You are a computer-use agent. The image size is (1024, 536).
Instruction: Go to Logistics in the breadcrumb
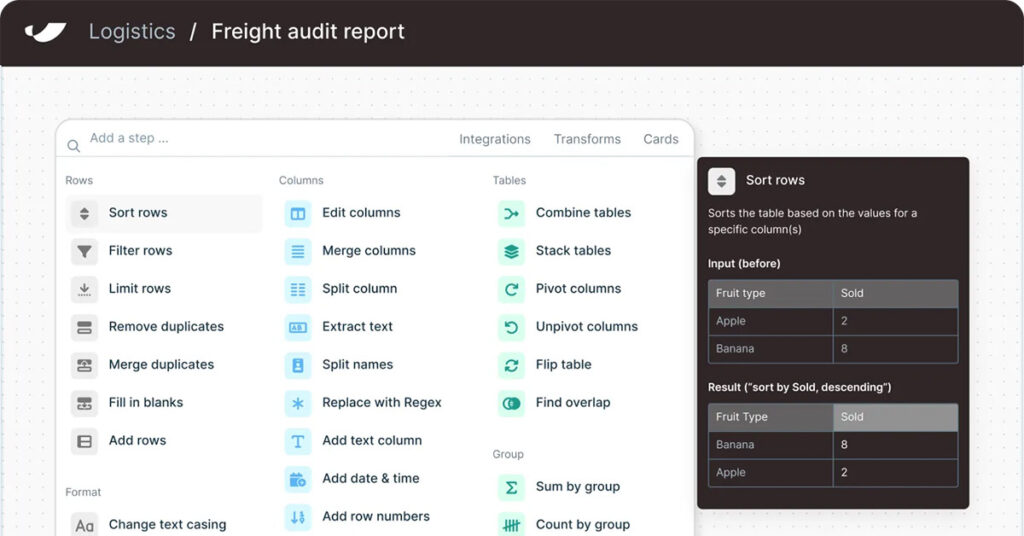click(132, 31)
